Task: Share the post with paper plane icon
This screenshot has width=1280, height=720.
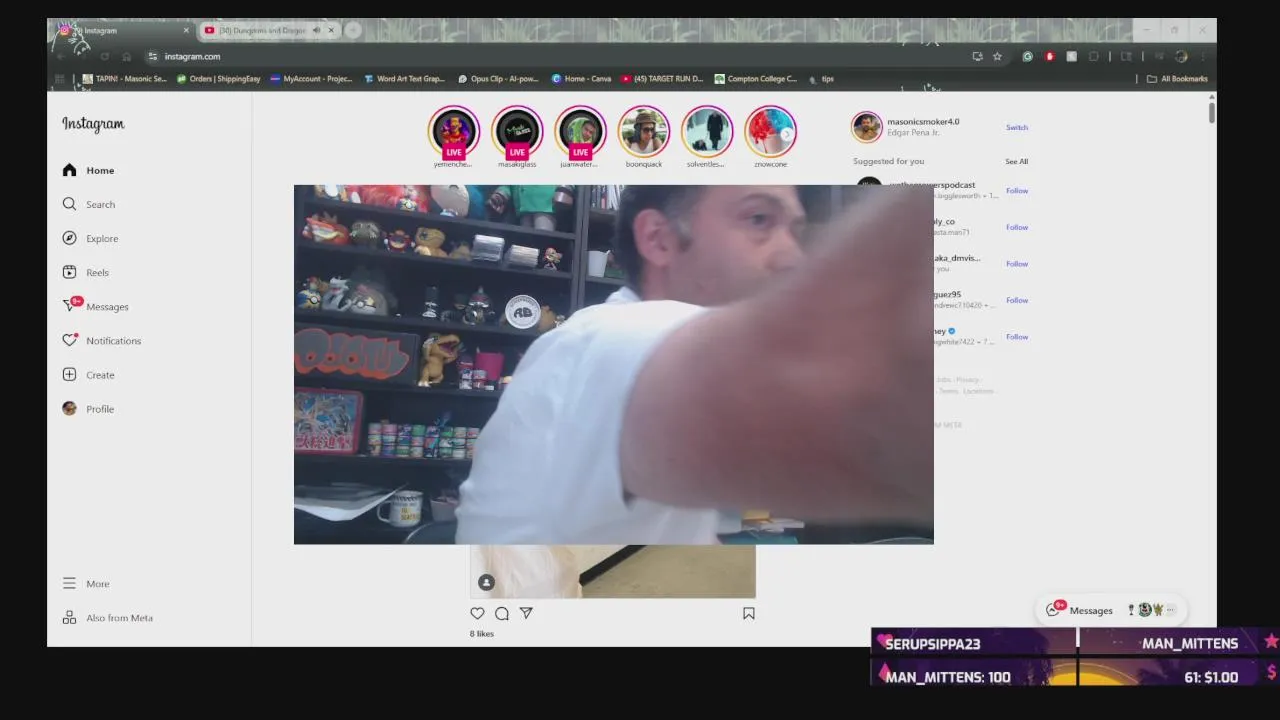Action: [526, 613]
